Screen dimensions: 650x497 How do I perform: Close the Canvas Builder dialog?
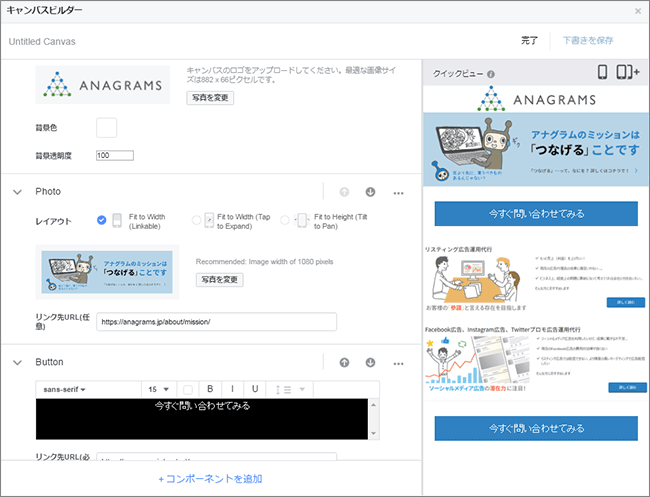[638, 11]
